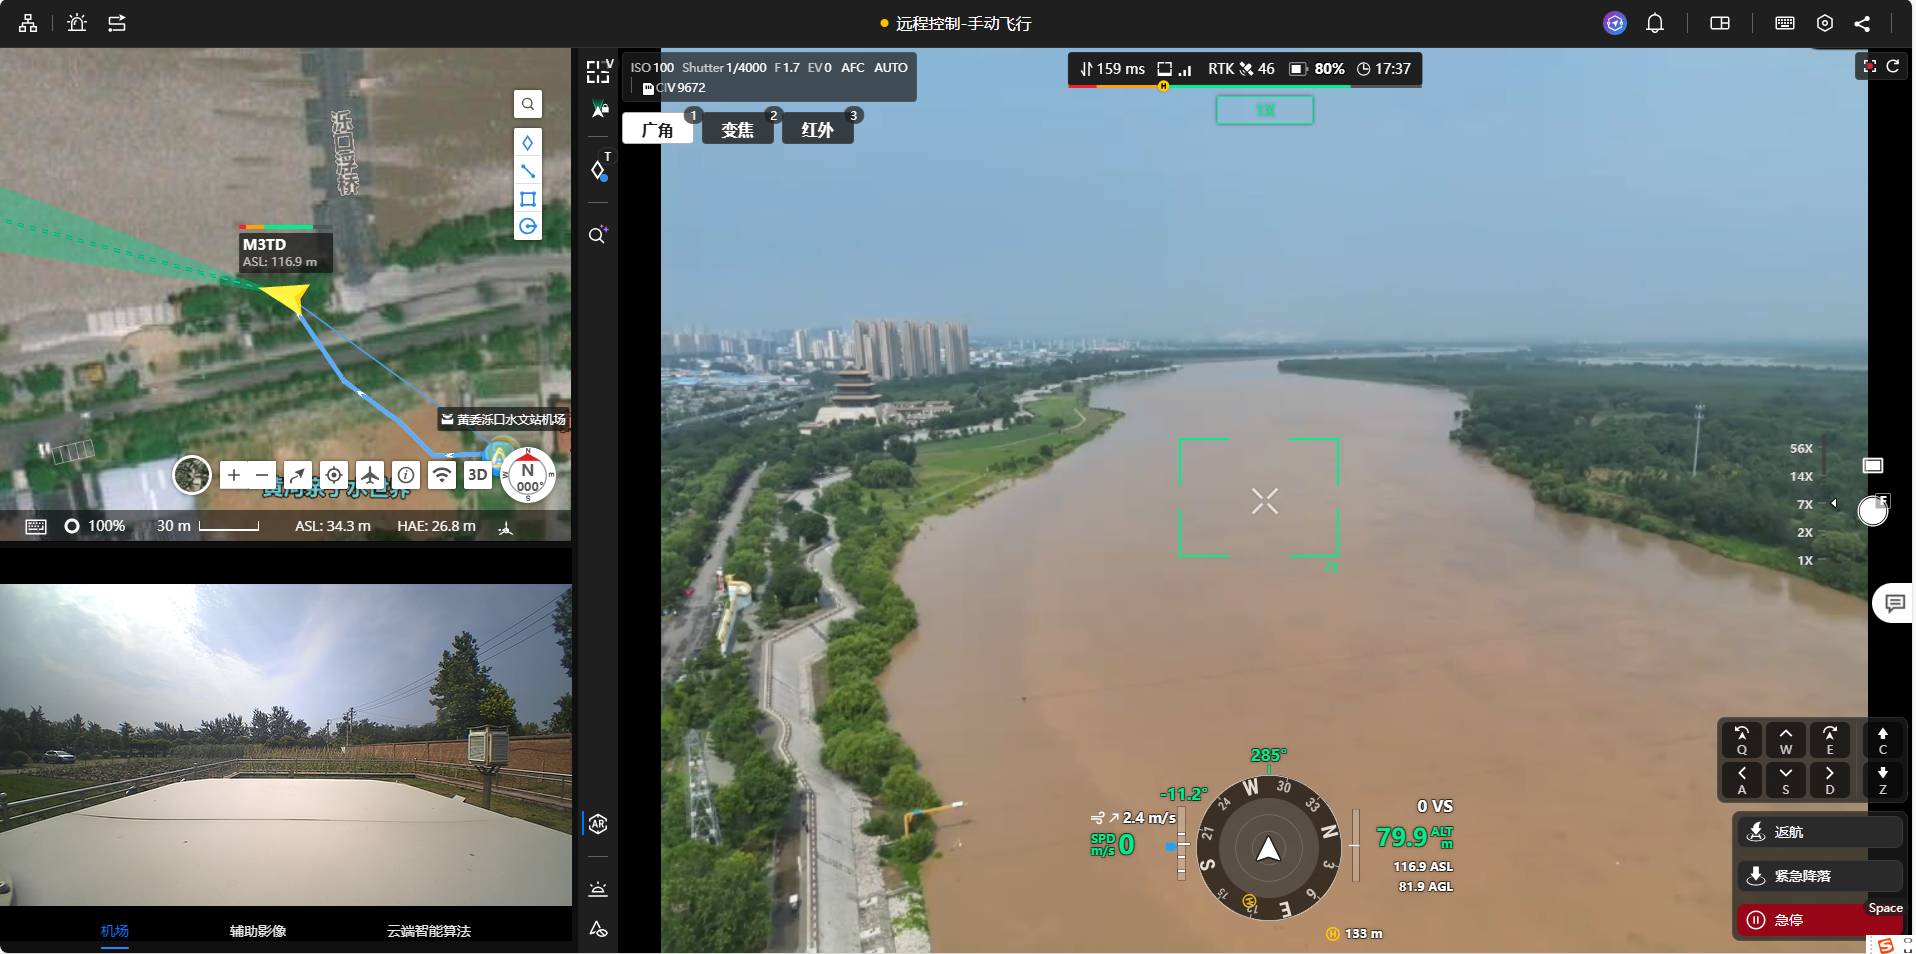Set zoom slider to 14X
Viewport: 1916px width, 954px height.
[1802, 477]
